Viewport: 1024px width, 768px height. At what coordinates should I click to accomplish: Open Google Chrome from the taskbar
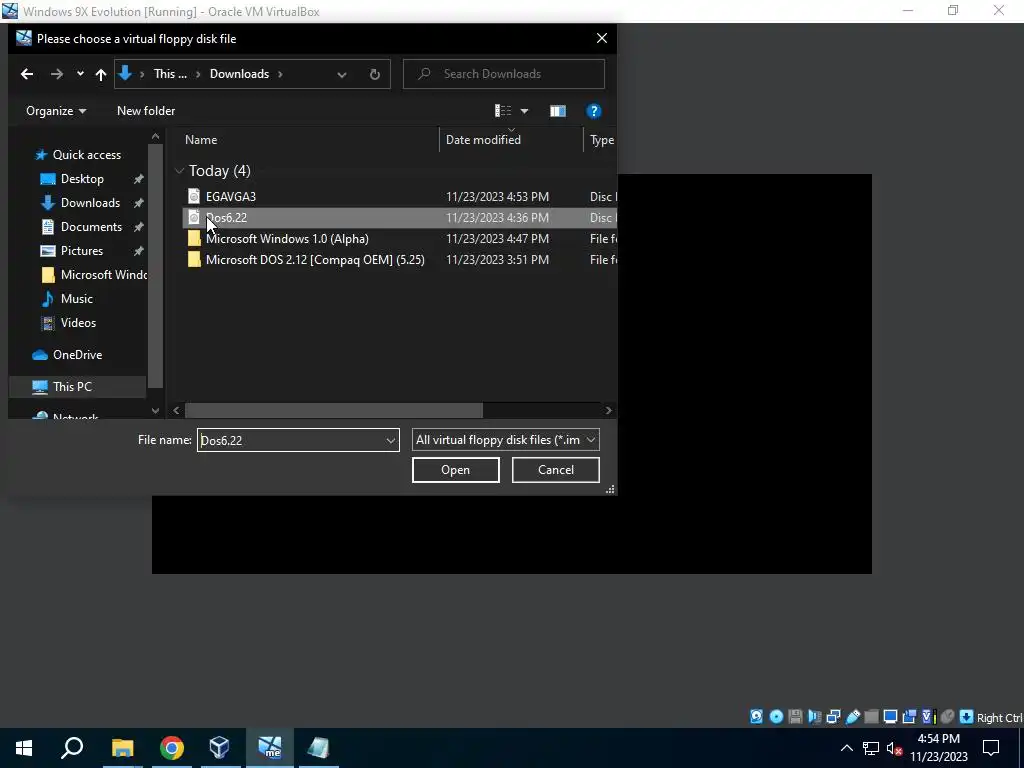click(x=172, y=748)
